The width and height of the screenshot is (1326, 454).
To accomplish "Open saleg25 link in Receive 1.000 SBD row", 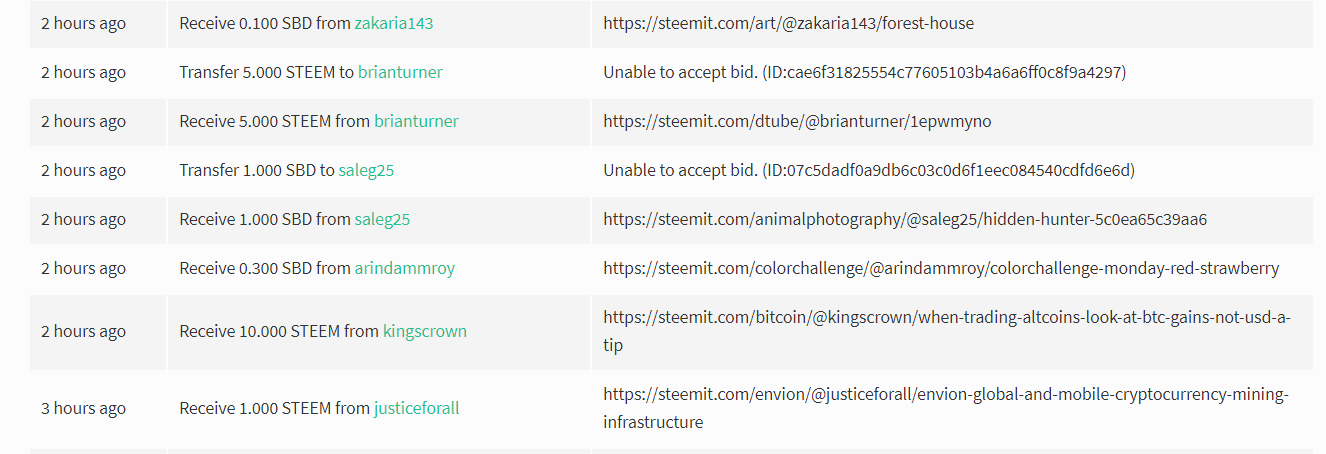I will point(382,219).
